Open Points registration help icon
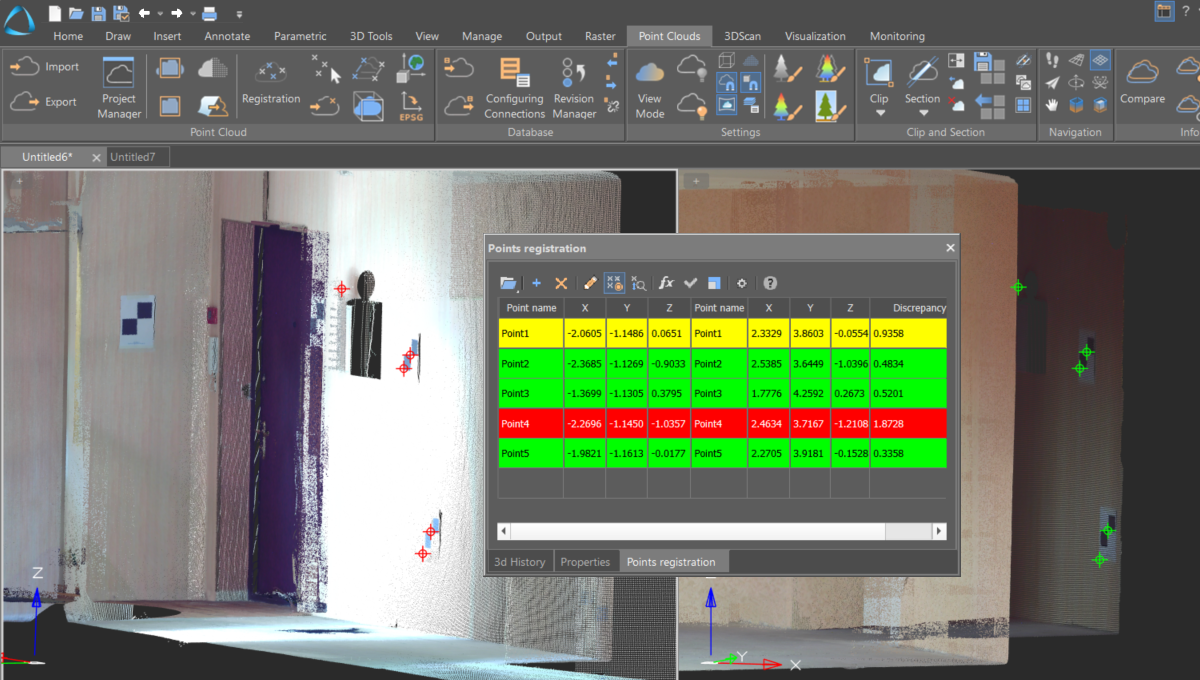 (770, 284)
